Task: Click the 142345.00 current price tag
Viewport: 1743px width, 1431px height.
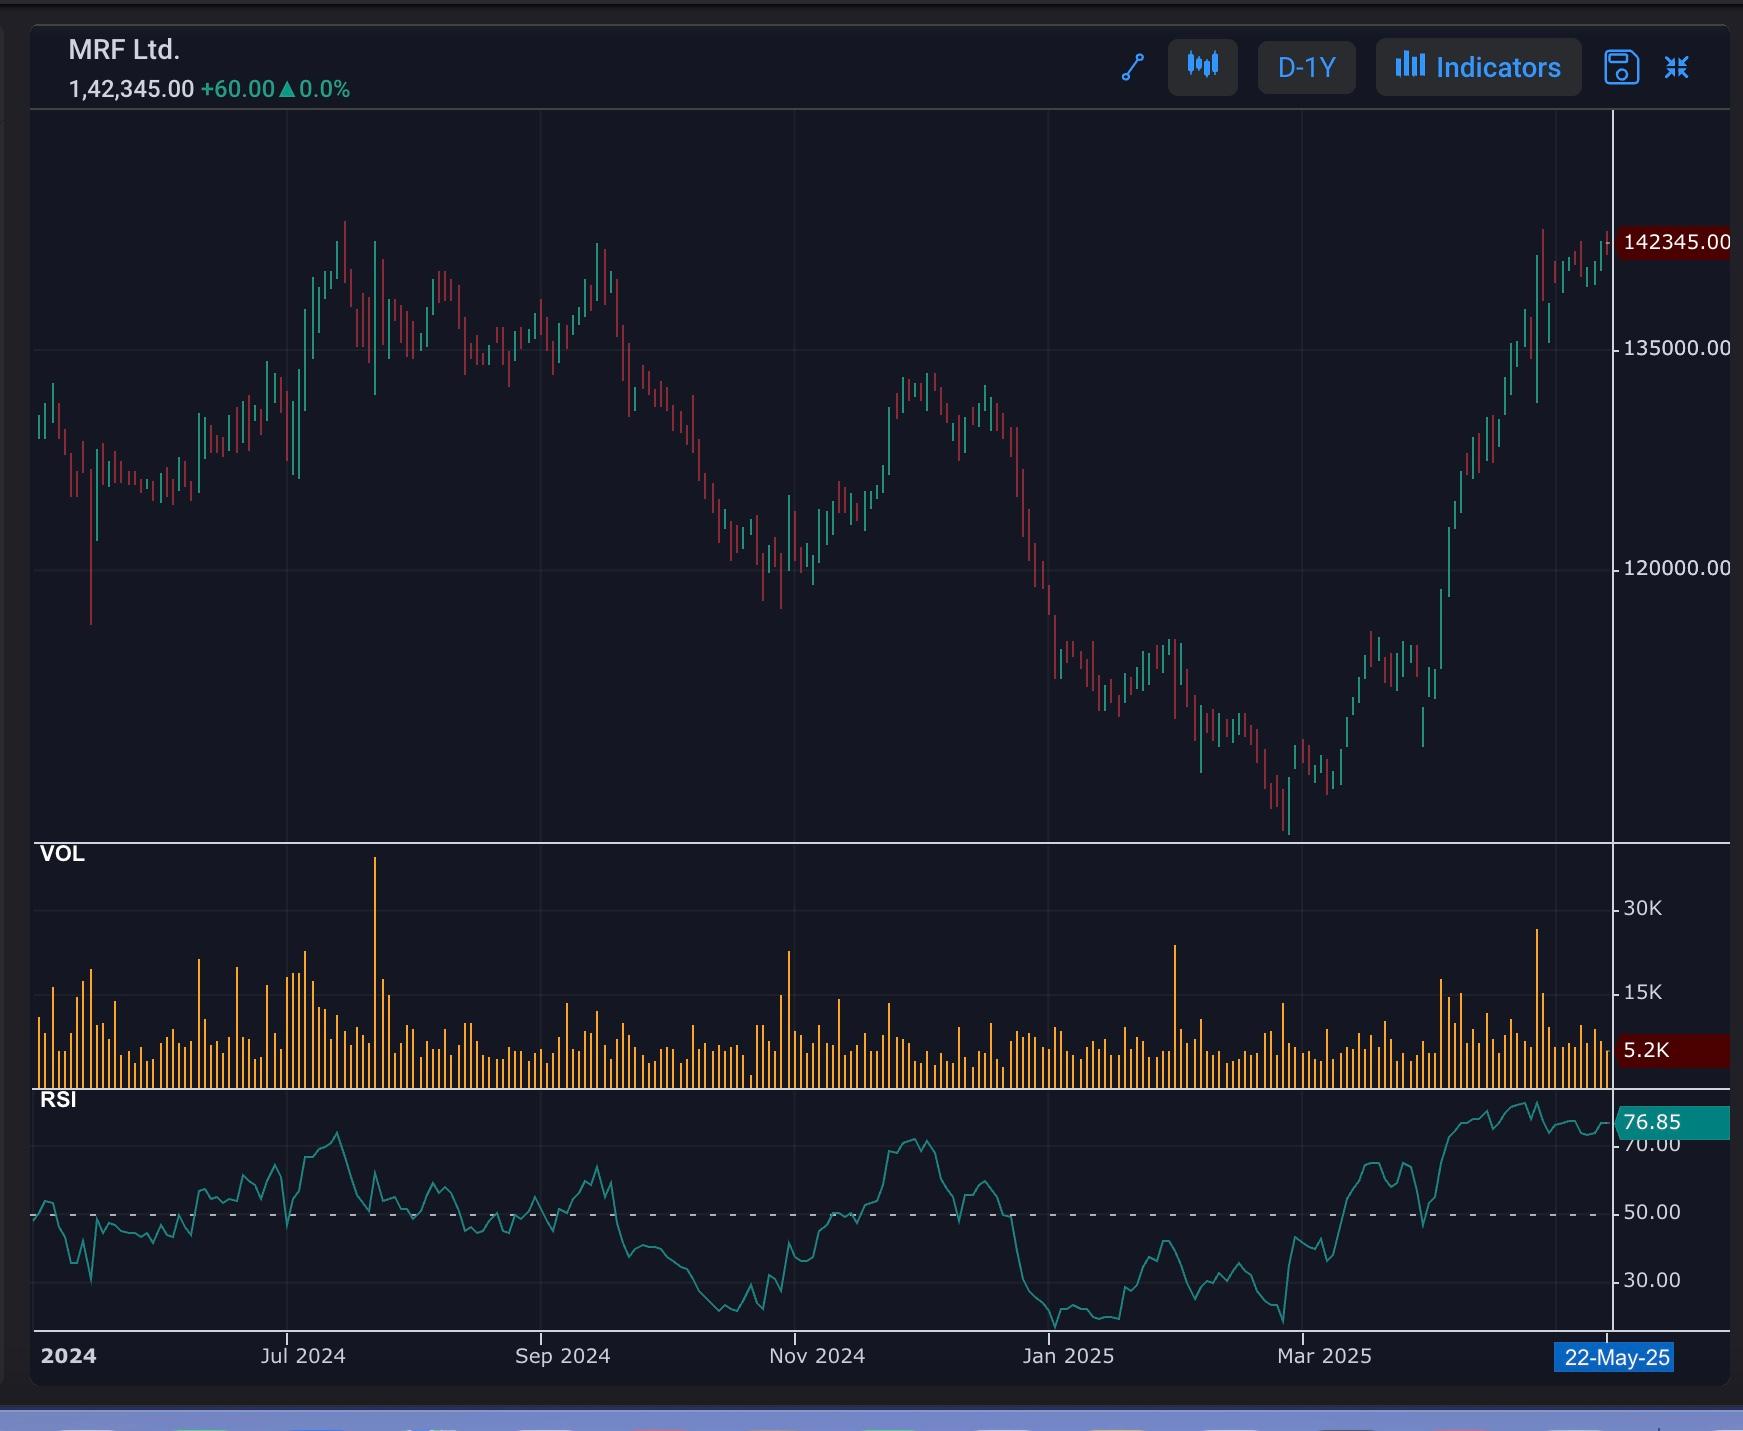Action: (x=1673, y=242)
